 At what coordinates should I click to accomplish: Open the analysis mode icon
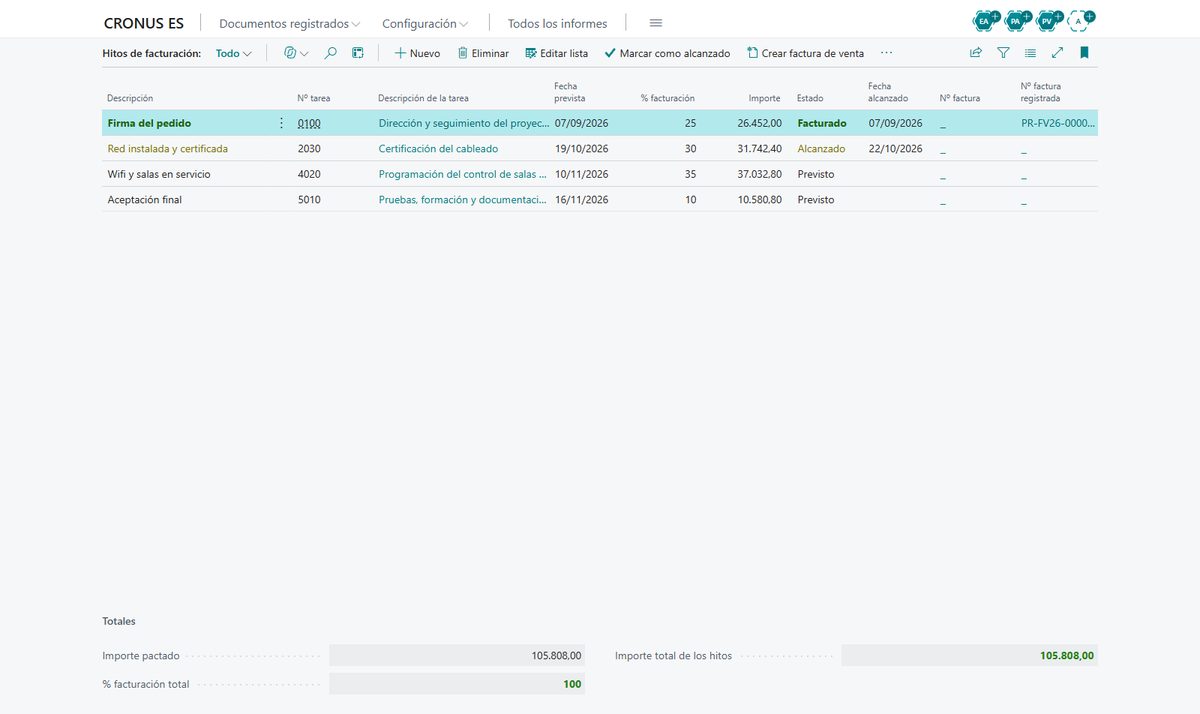pyautogui.click(x=358, y=53)
